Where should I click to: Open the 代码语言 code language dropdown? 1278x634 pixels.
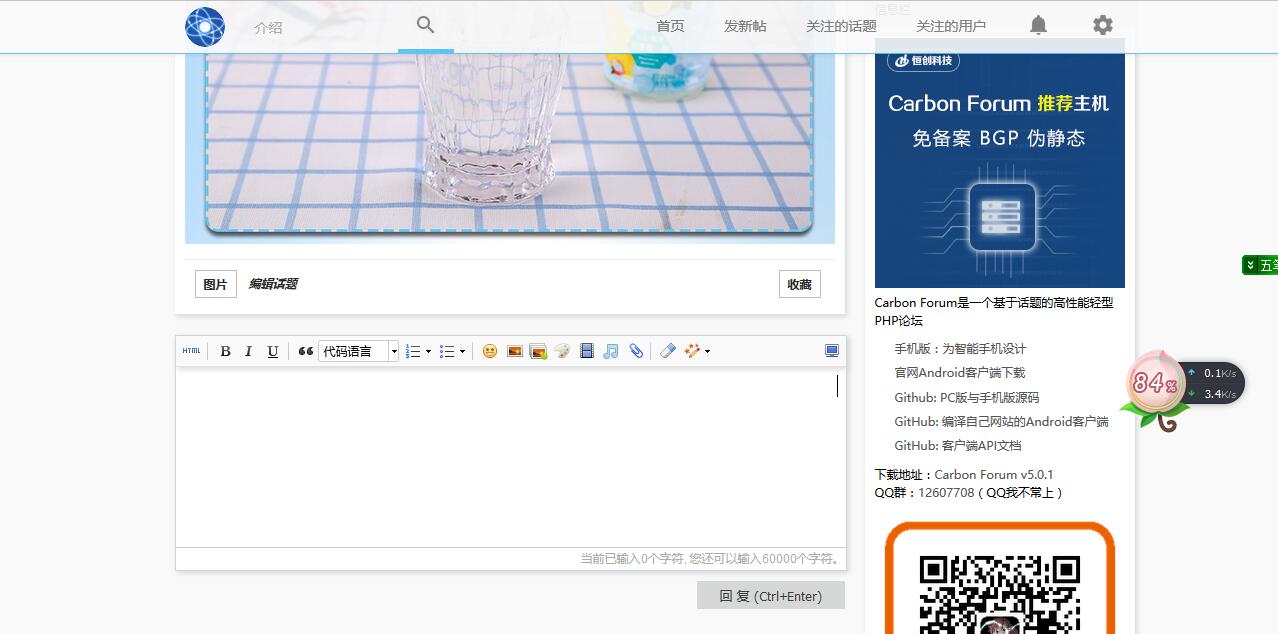[358, 351]
